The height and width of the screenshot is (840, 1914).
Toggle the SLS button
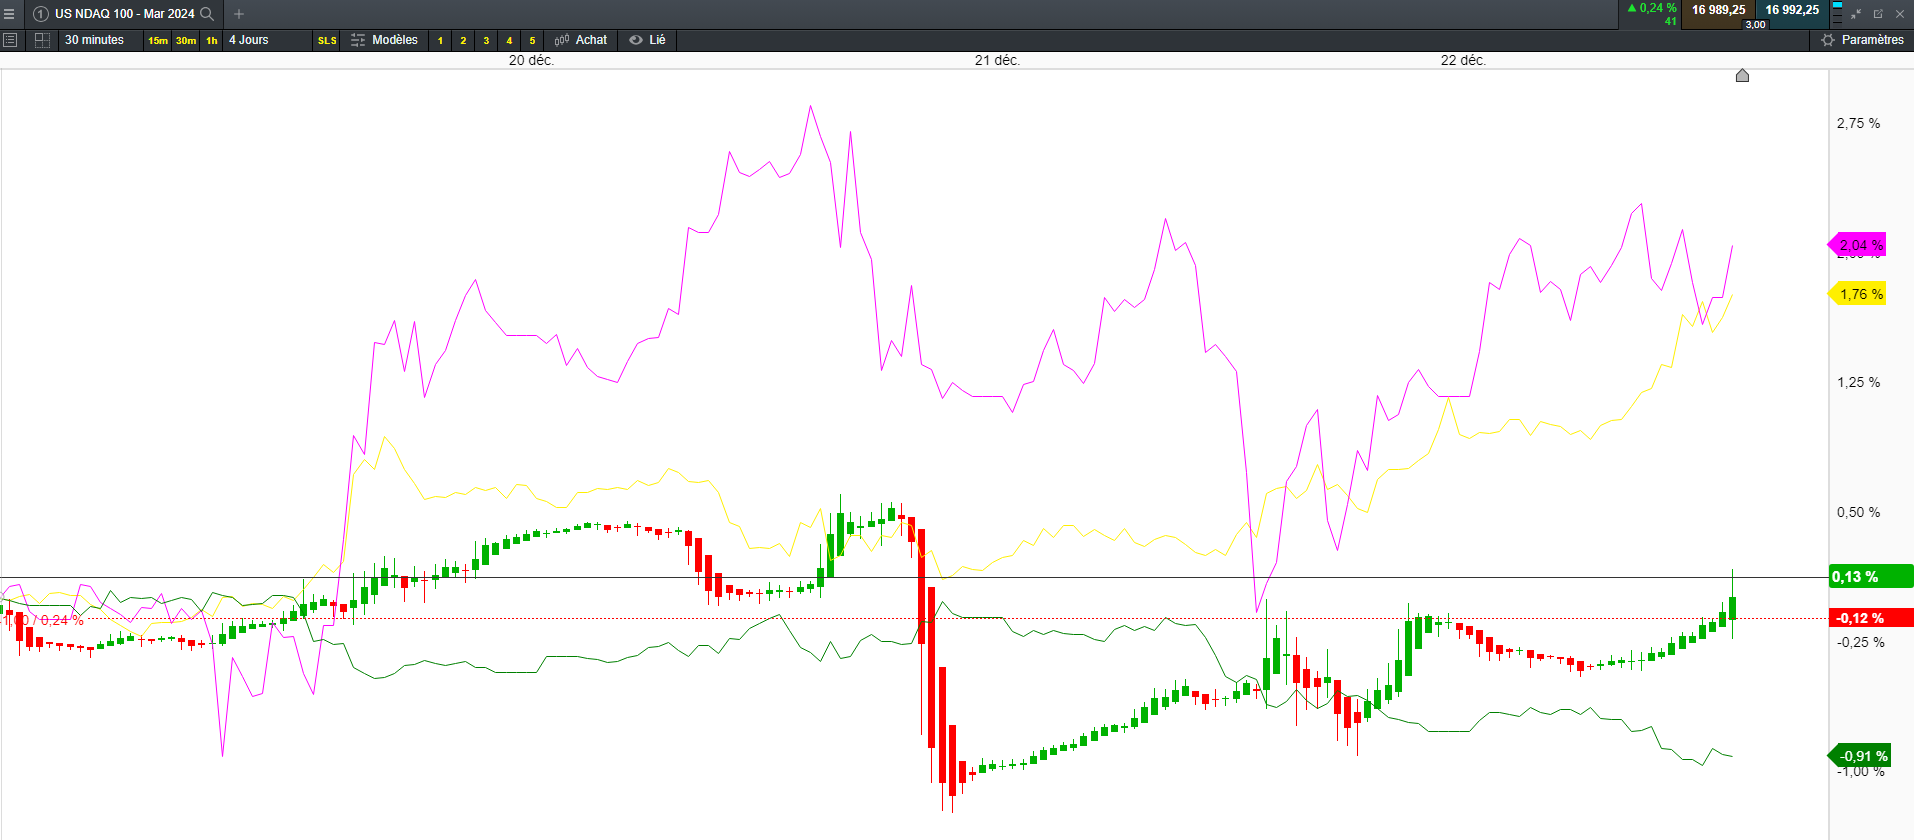point(327,41)
